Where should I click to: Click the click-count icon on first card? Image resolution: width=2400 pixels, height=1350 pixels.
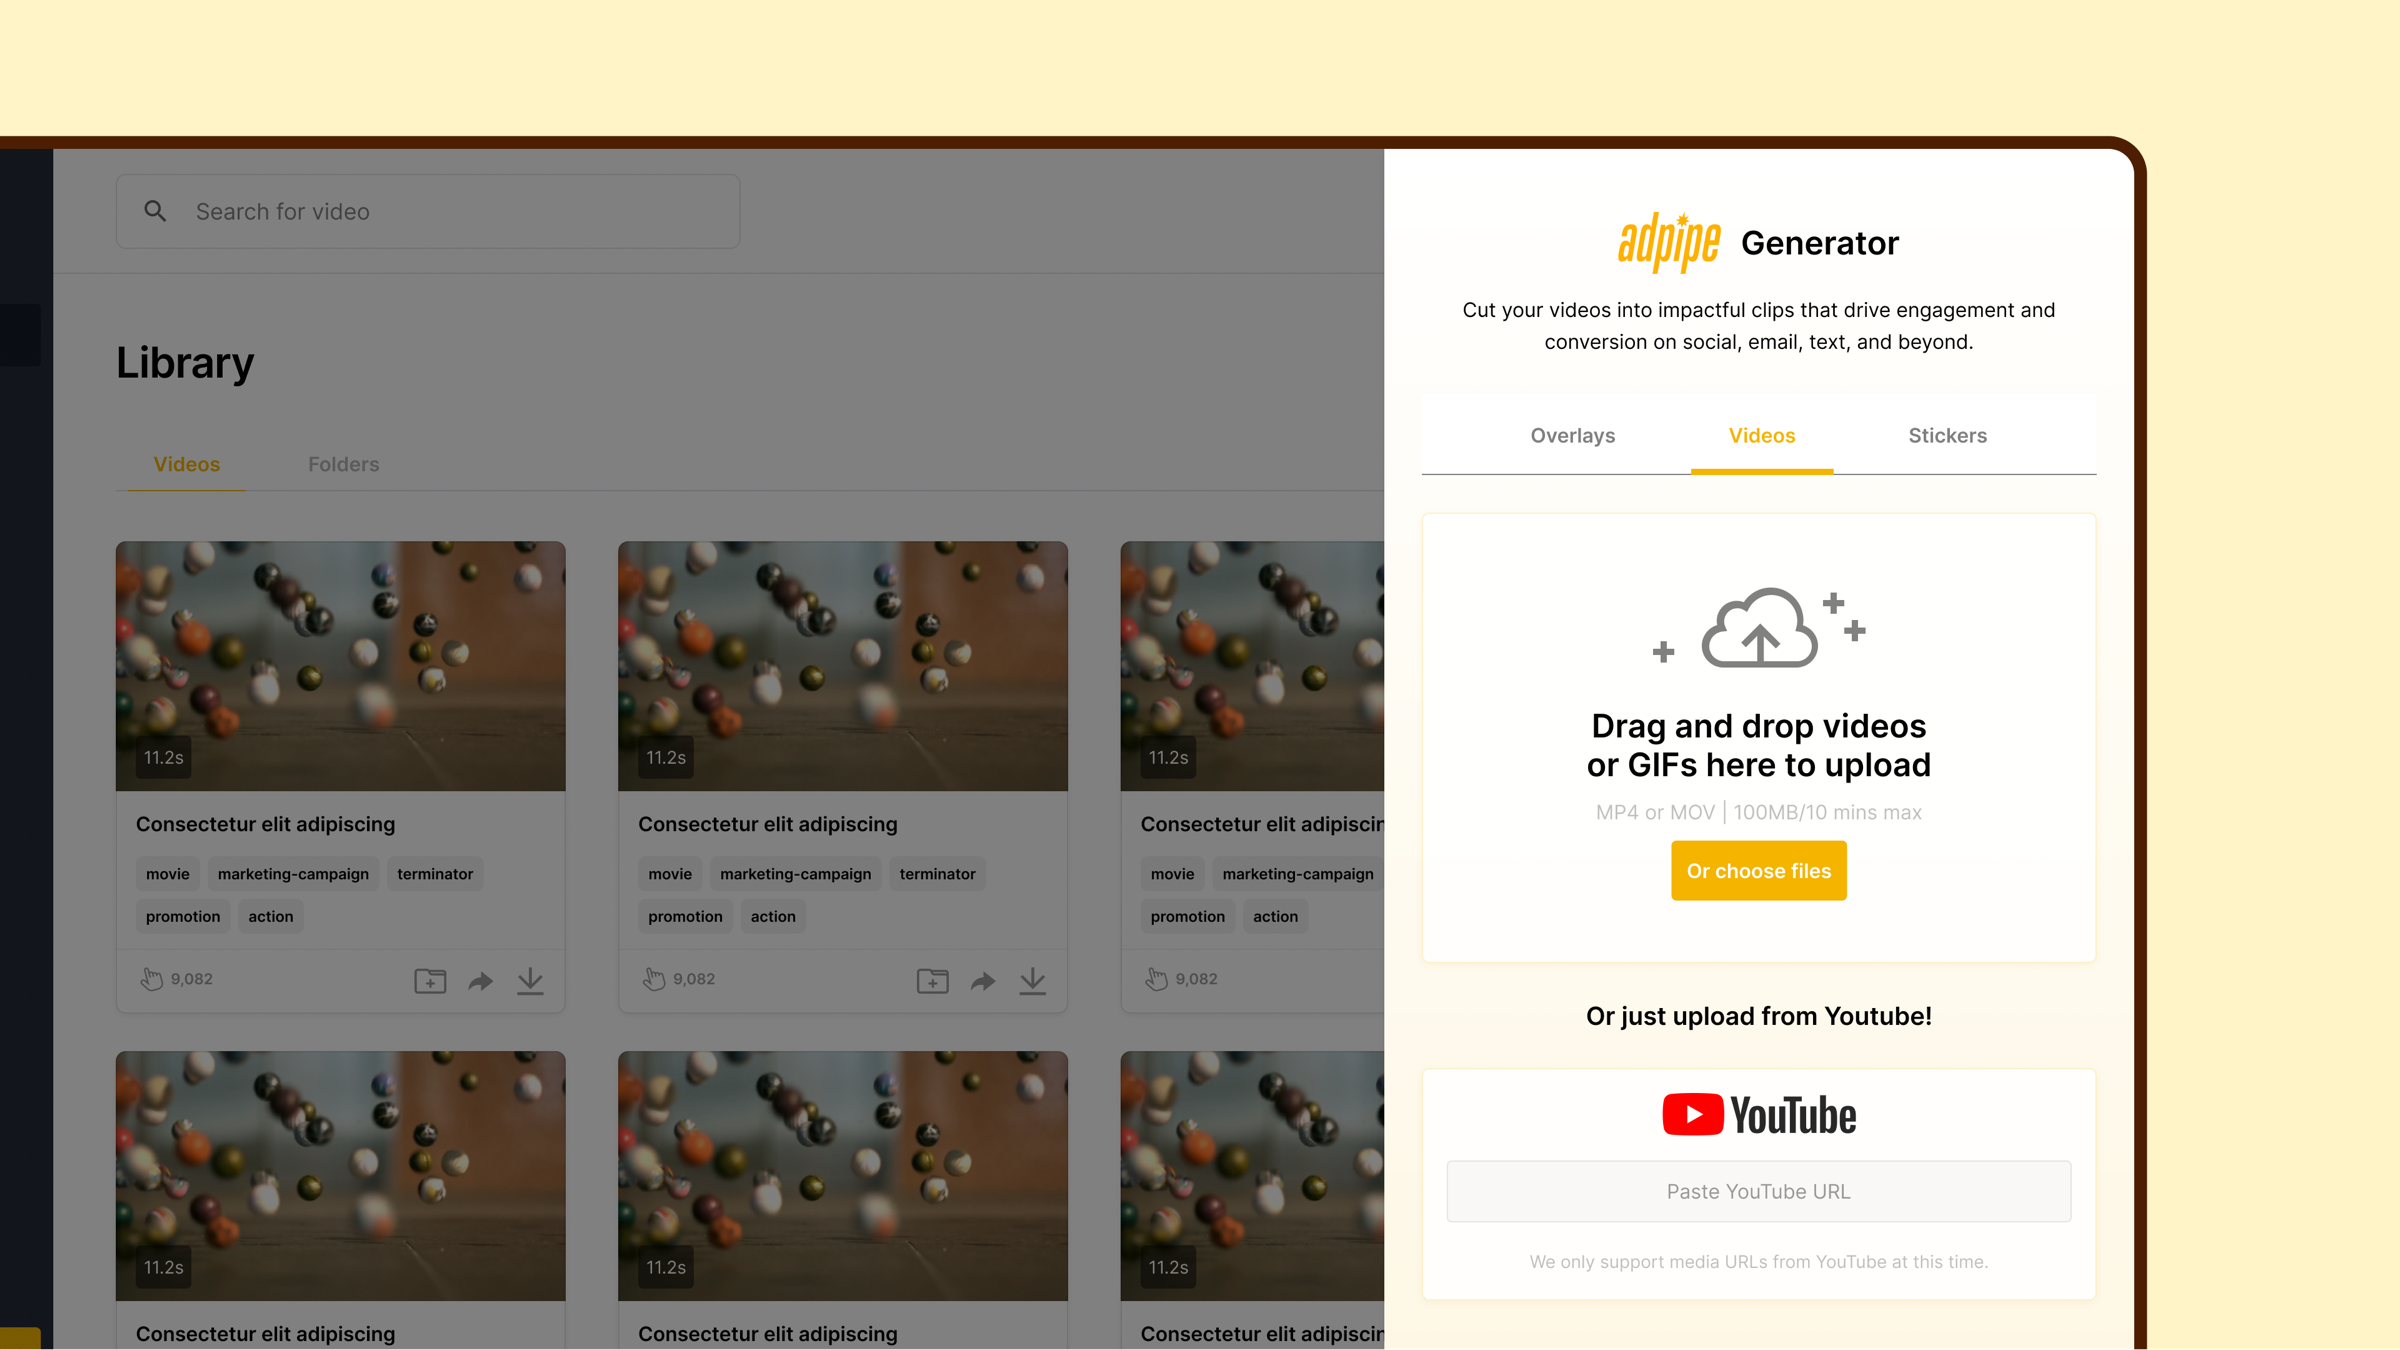click(151, 979)
